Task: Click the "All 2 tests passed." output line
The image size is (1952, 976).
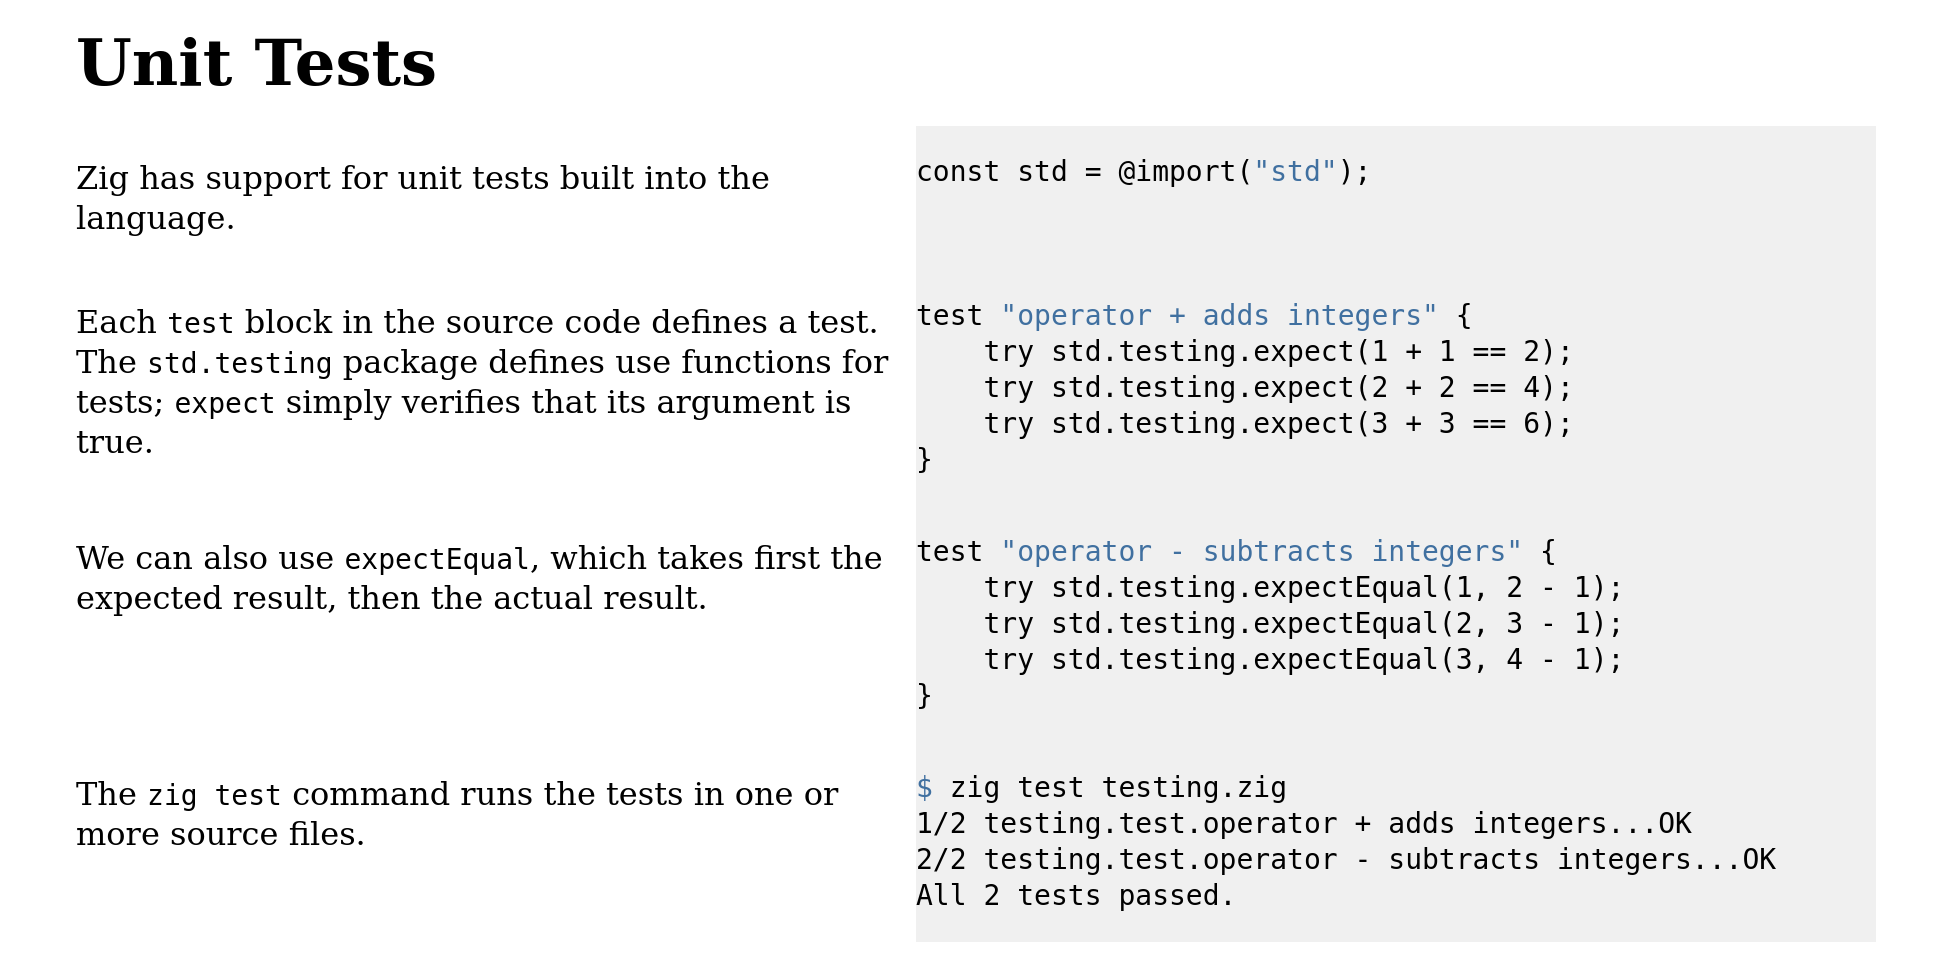Action: [x=1075, y=896]
